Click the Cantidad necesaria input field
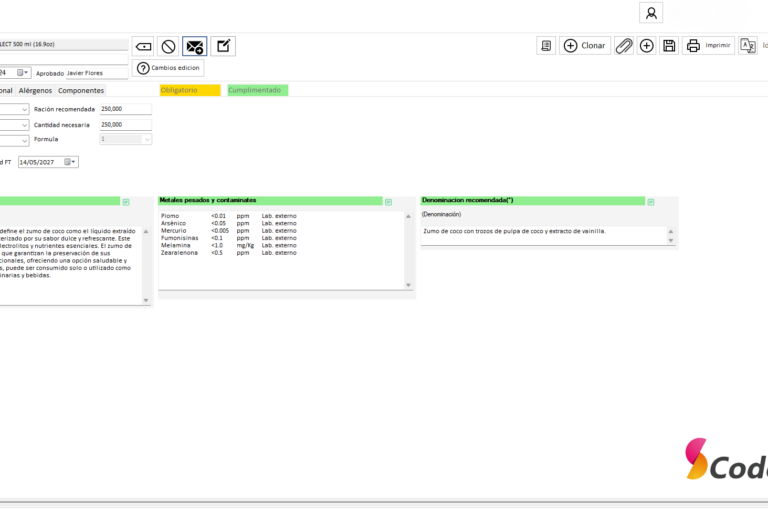Image resolution: width=768 pixels, height=512 pixels. [125, 125]
